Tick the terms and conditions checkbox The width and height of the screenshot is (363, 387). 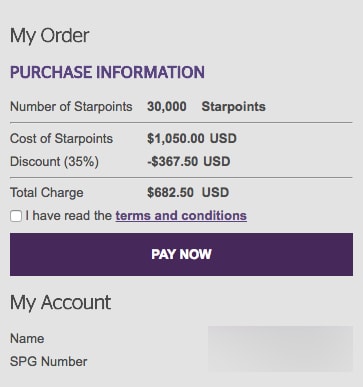[16, 216]
